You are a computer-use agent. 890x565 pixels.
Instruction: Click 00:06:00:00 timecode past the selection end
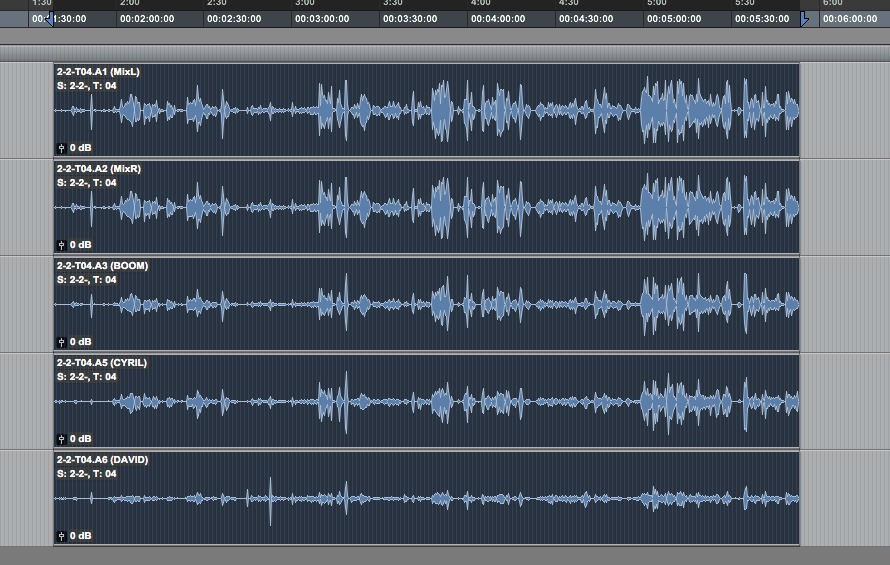pos(849,19)
